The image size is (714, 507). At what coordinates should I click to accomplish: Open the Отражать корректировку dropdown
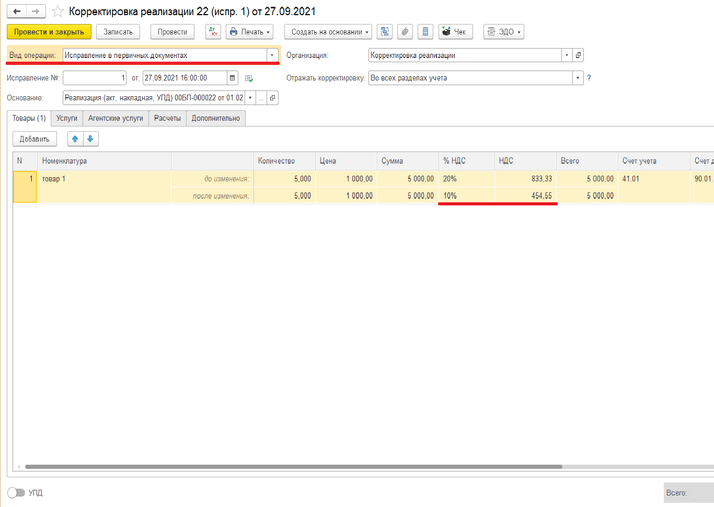click(x=577, y=77)
